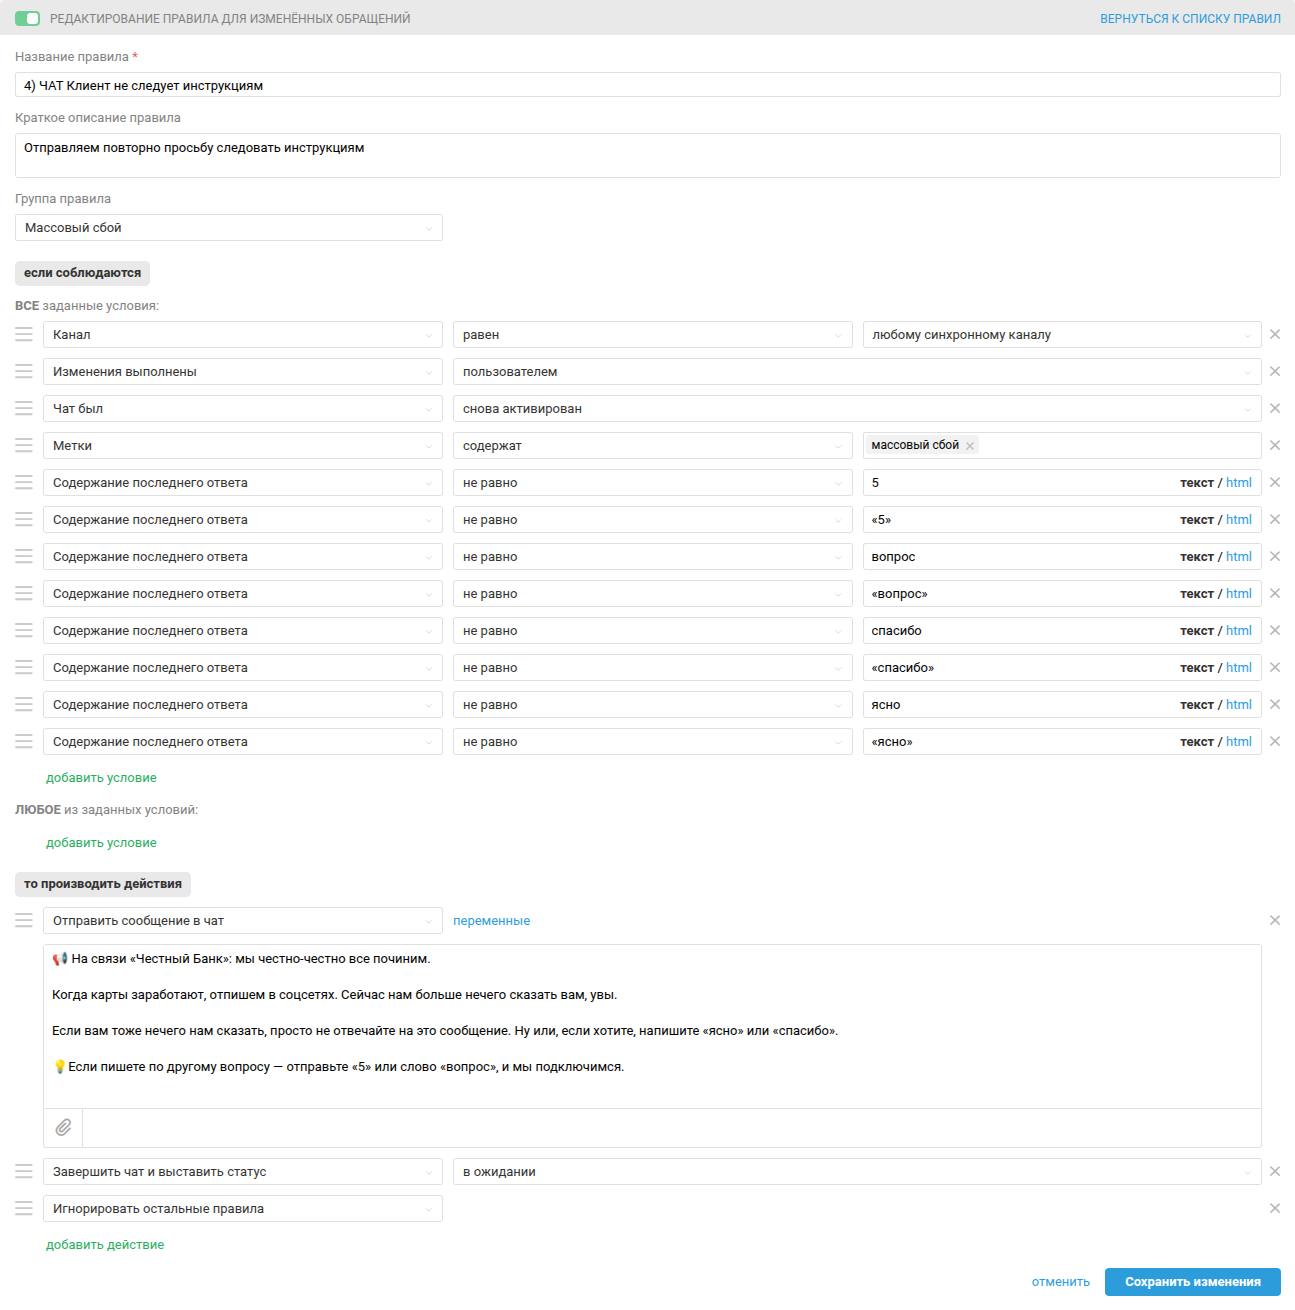Toggle the rule enabled switch

point(28,19)
